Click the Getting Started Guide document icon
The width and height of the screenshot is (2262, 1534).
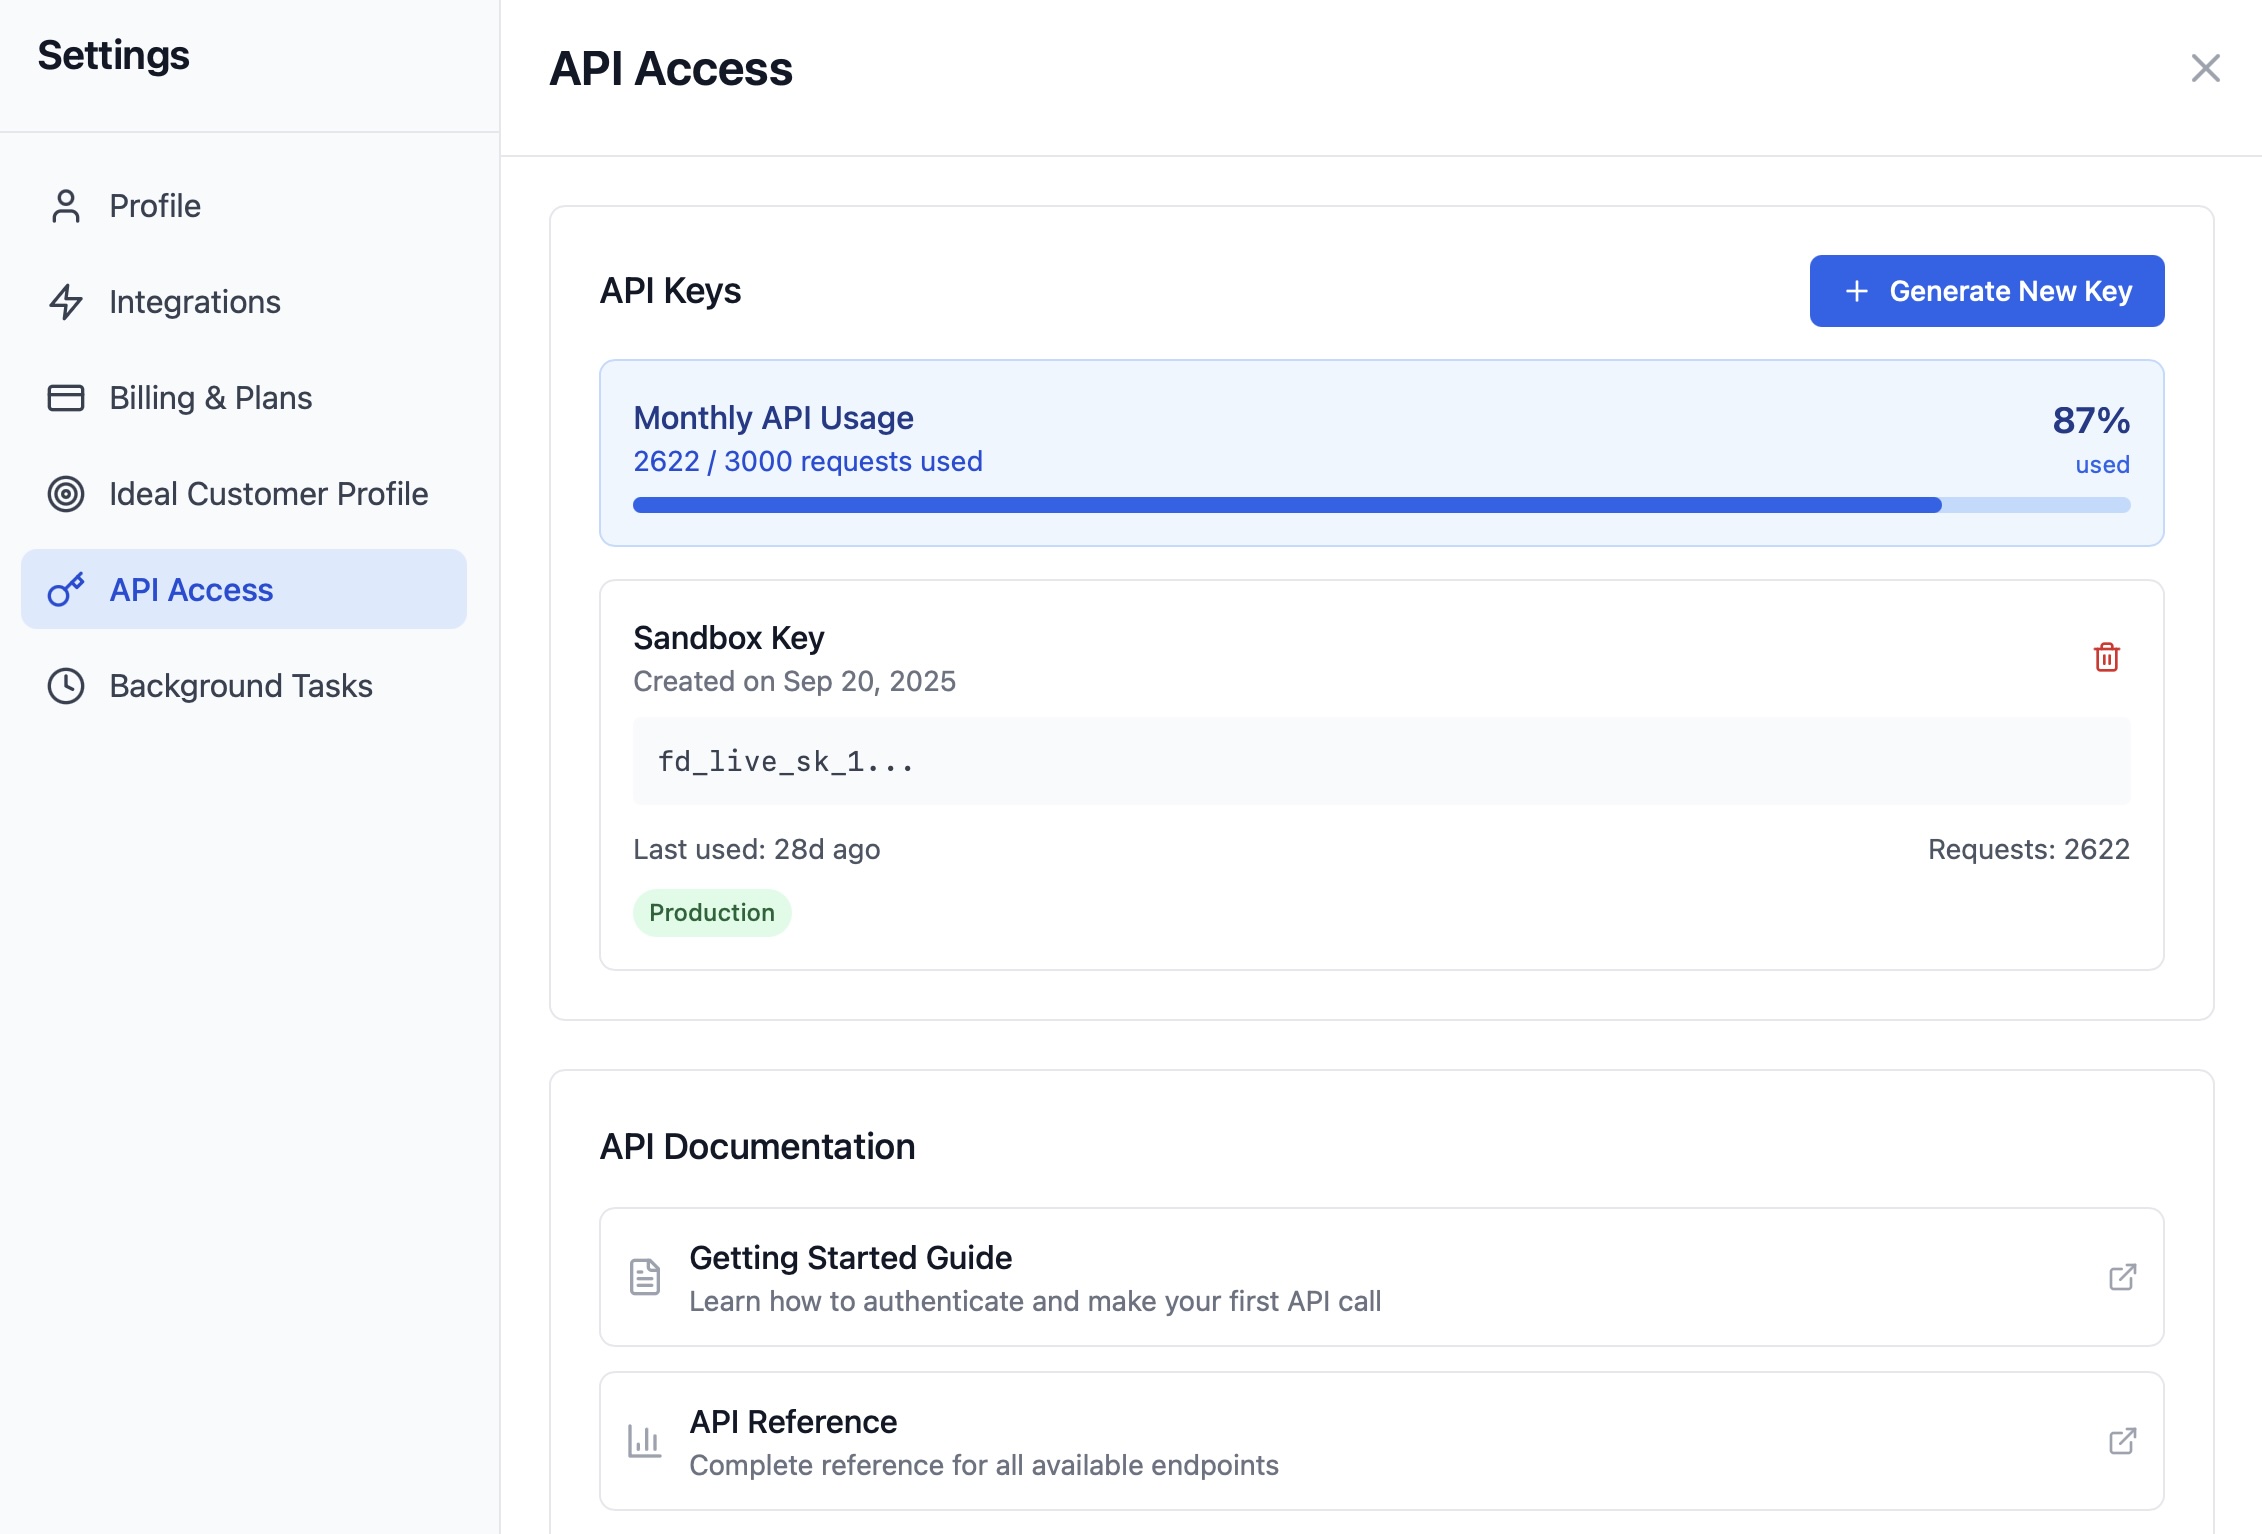[645, 1277]
